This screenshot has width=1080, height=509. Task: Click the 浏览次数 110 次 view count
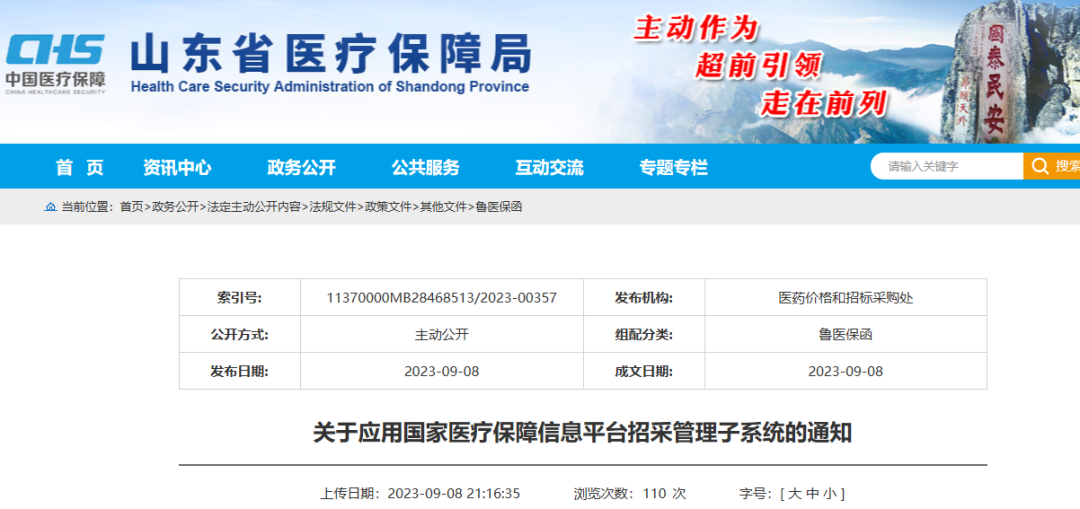(630, 493)
